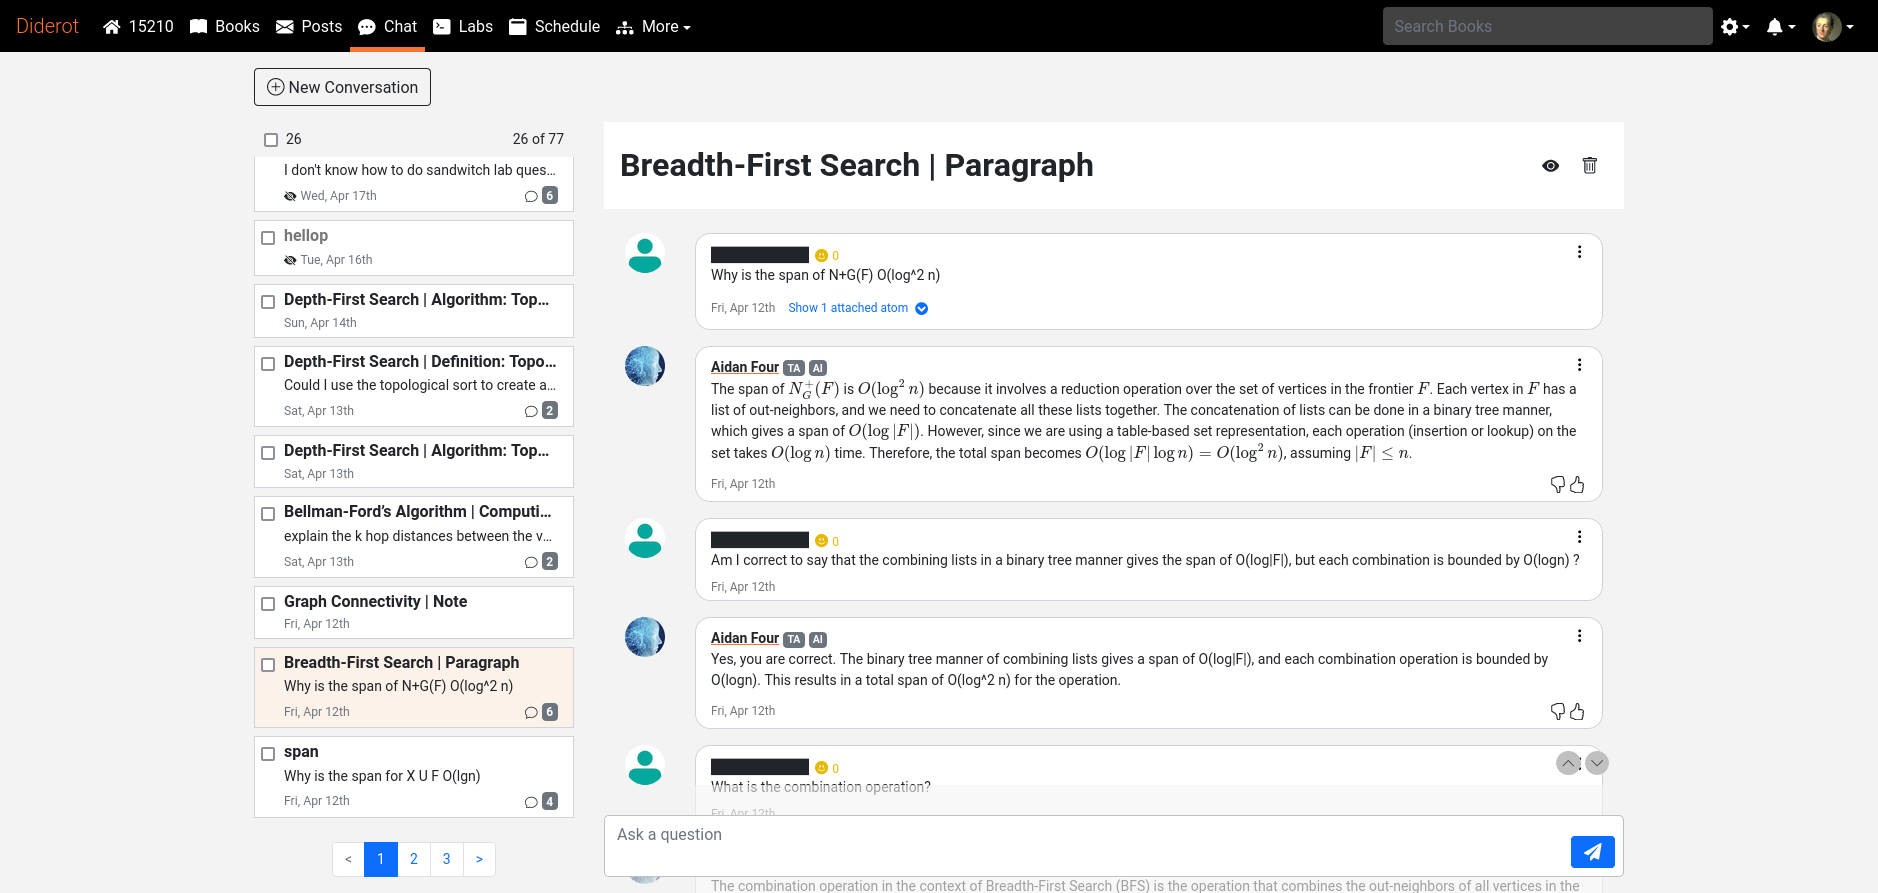Go to home 15210 course icon
The width and height of the screenshot is (1878, 893).
tap(138, 26)
